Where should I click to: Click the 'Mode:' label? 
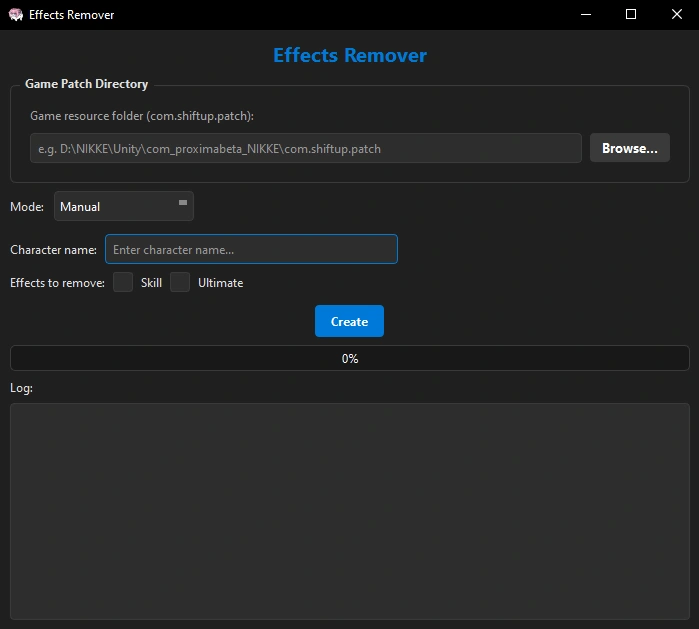(27, 207)
